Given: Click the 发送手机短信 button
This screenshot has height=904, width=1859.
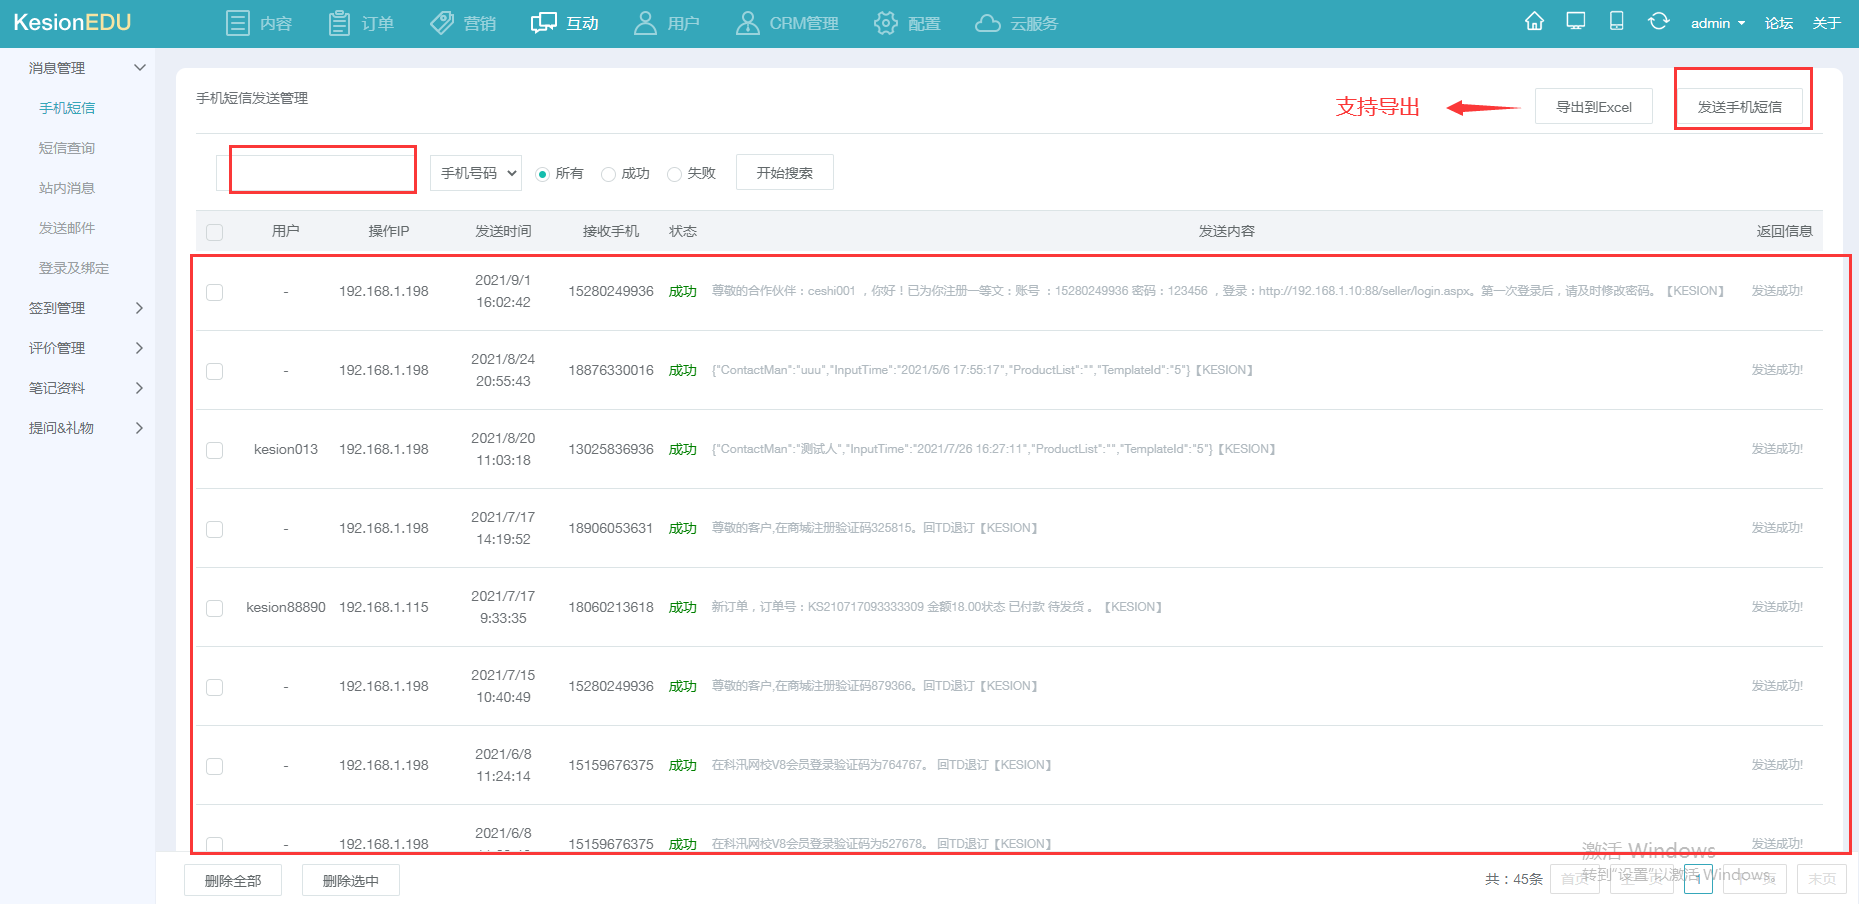Looking at the screenshot, I should point(1739,107).
